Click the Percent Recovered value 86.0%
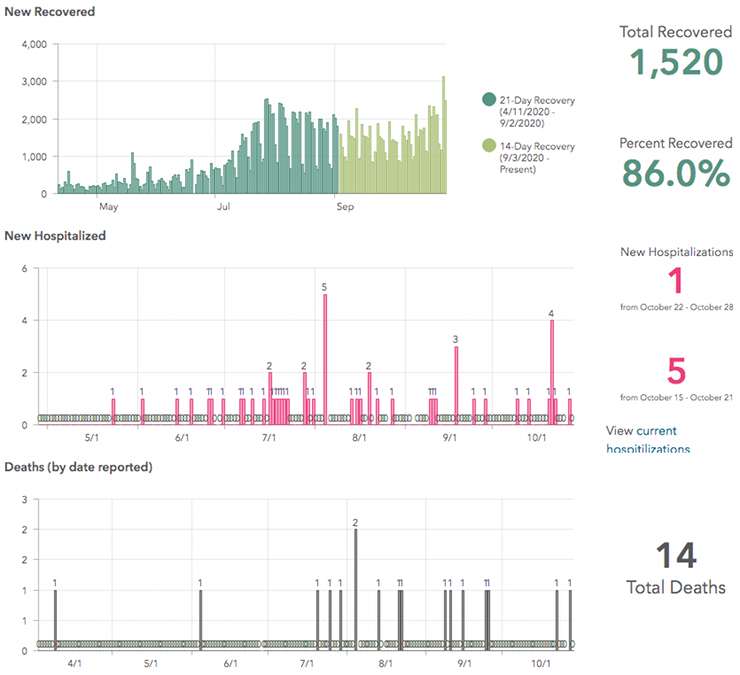Screen dimensions: 740x675 coord(676,173)
